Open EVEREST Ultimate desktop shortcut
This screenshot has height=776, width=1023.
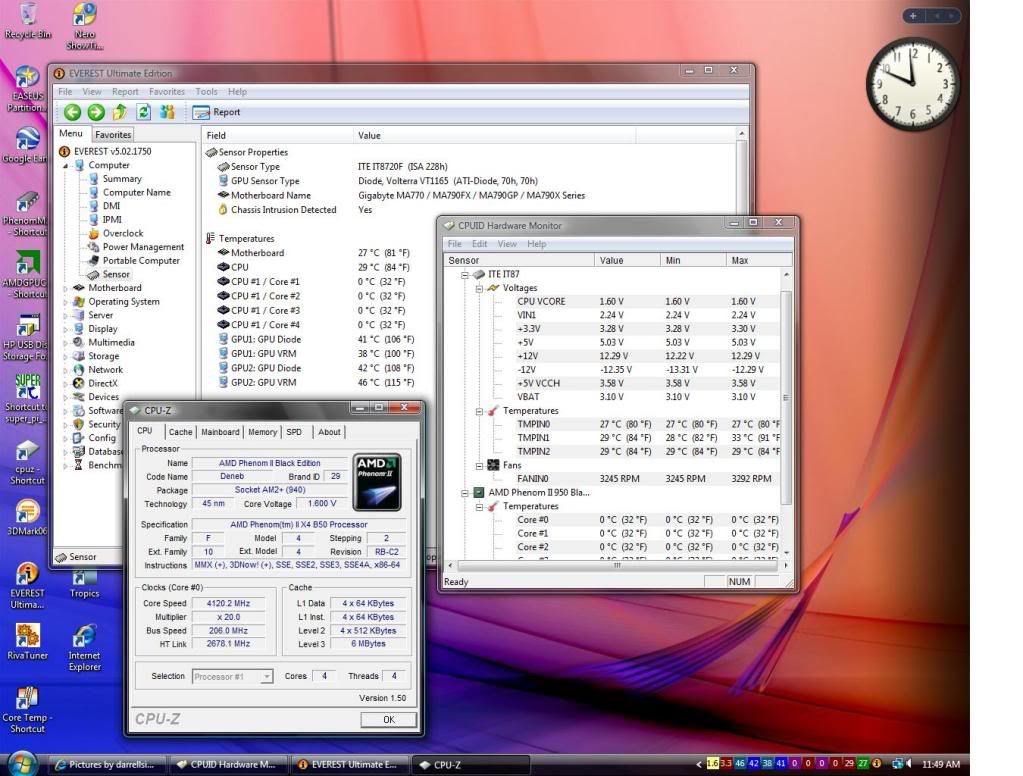click(27, 586)
